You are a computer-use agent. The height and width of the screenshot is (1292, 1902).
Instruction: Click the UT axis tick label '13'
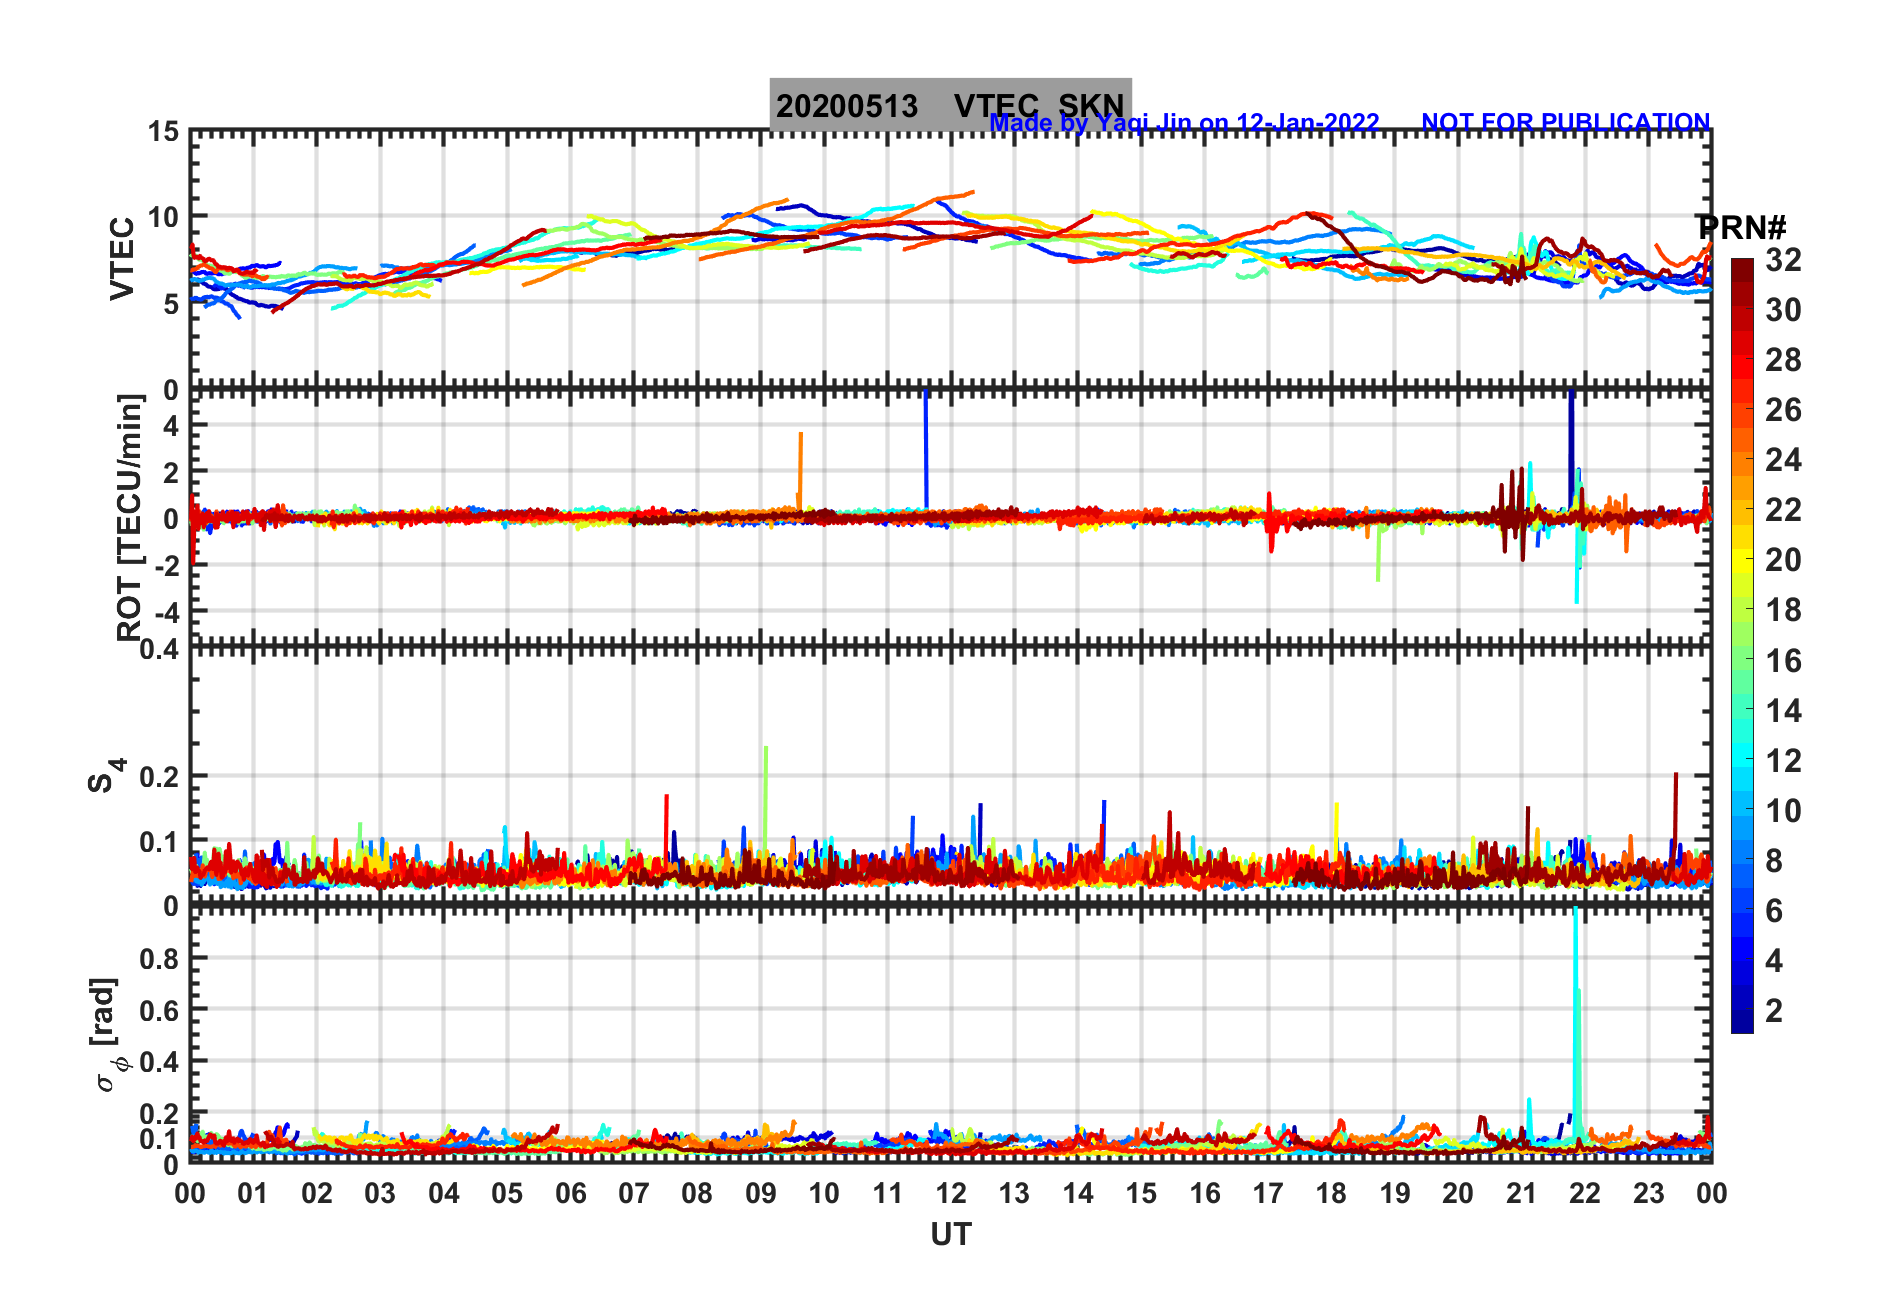(1014, 1193)
